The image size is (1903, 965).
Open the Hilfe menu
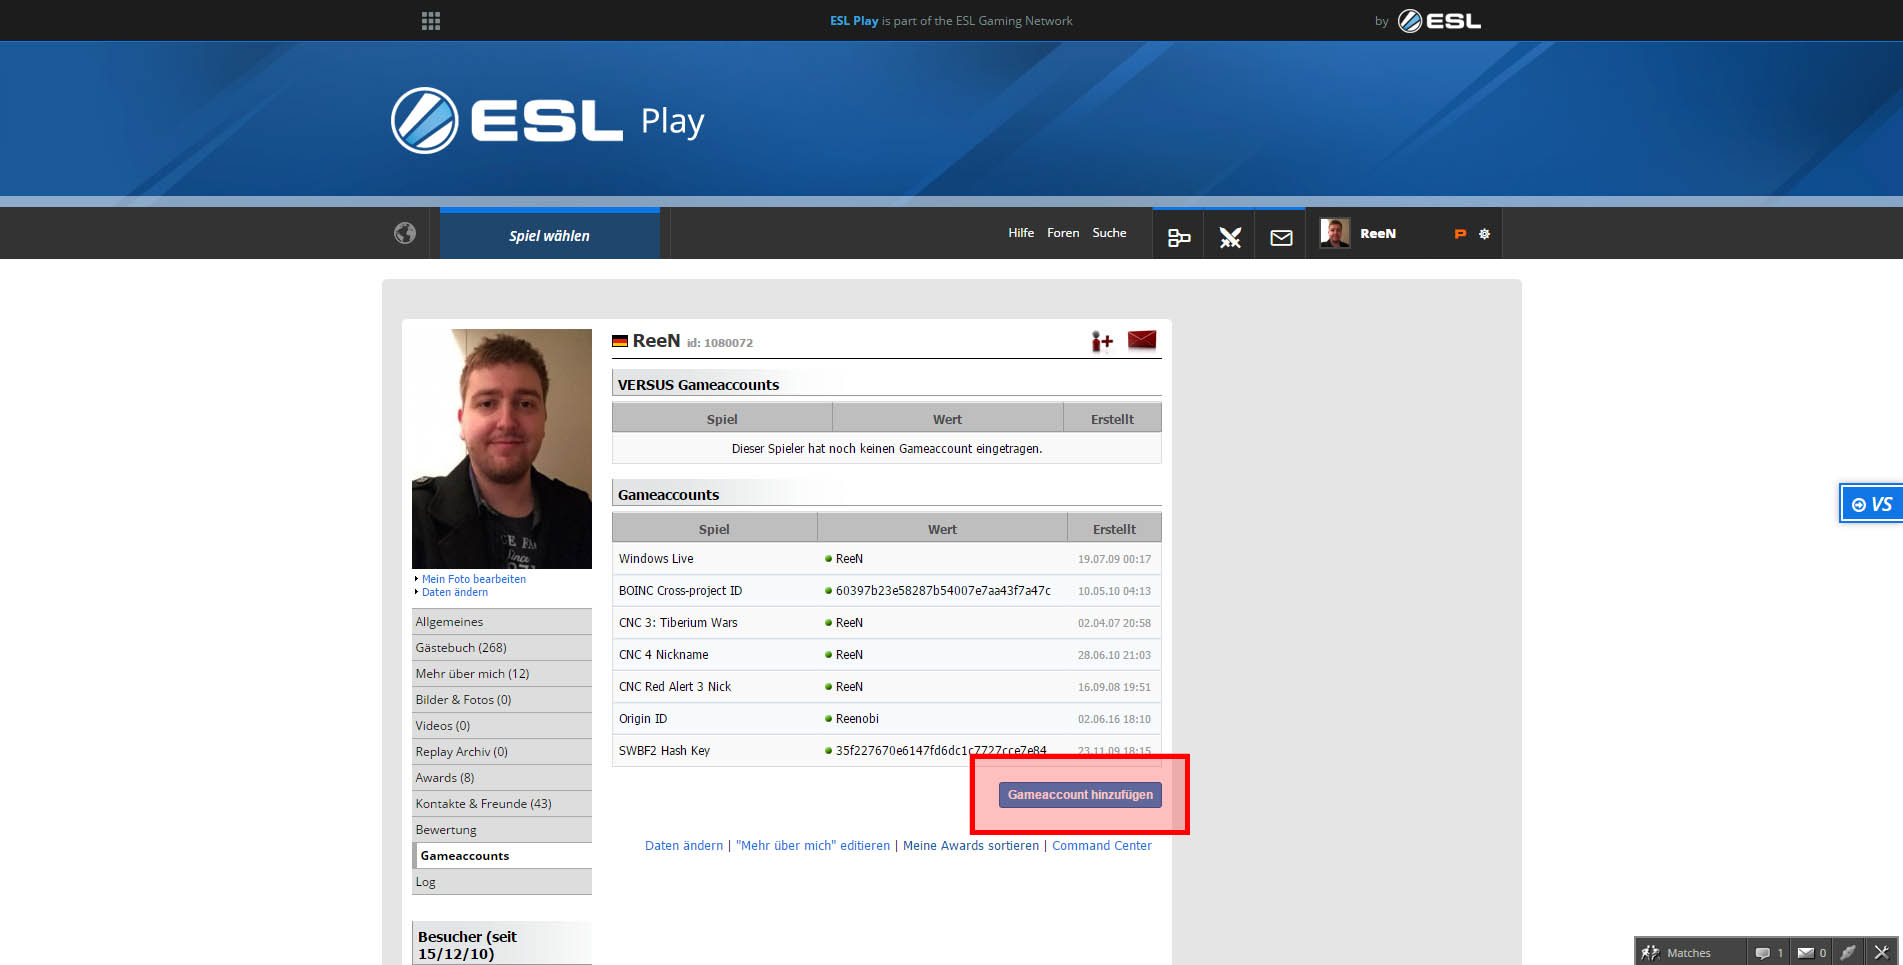pyautogui.click(x=1021, y=233)
